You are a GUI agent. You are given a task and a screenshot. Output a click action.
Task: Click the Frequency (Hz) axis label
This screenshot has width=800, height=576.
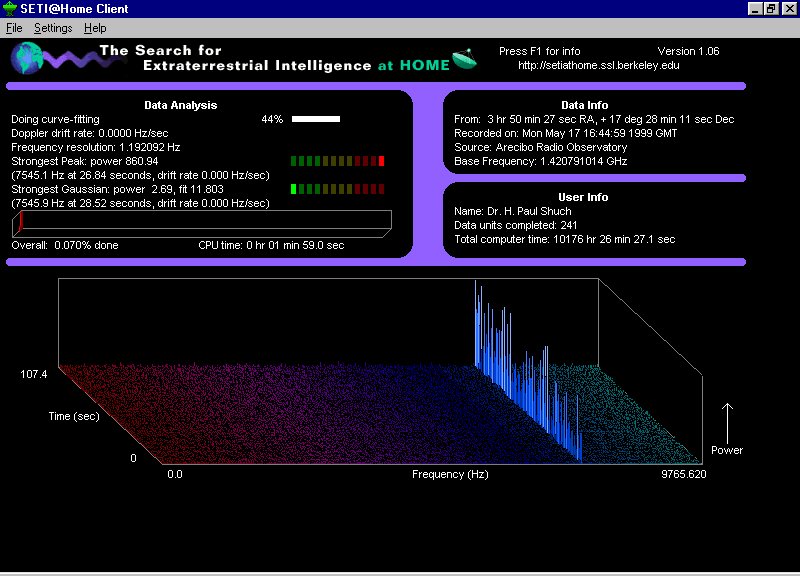point(450,474)
